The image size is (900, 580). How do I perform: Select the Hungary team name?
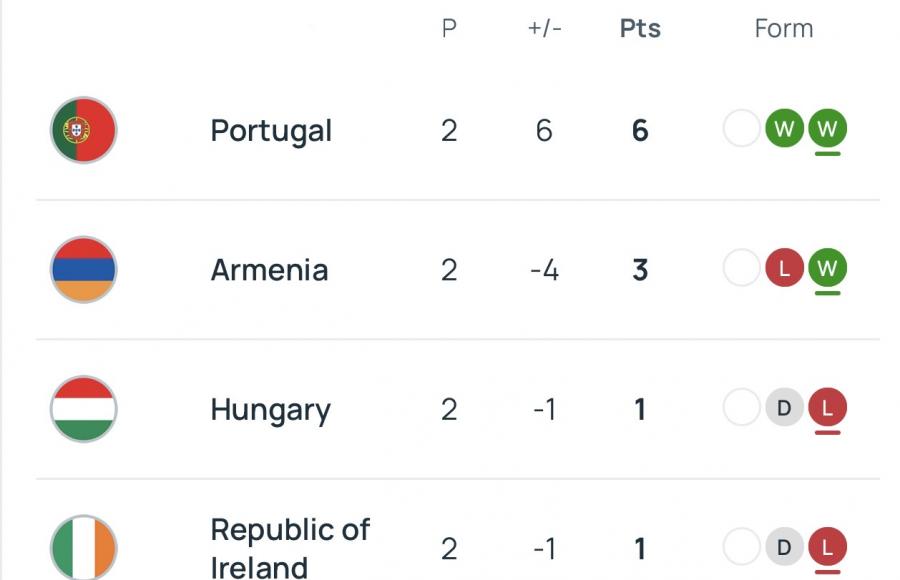click(270, 410)
